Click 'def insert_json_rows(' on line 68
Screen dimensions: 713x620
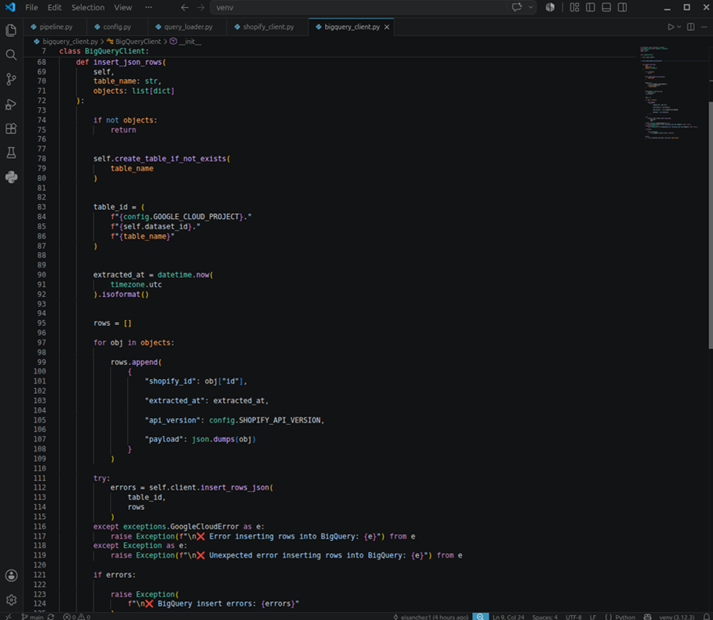[x=121, y=62]
